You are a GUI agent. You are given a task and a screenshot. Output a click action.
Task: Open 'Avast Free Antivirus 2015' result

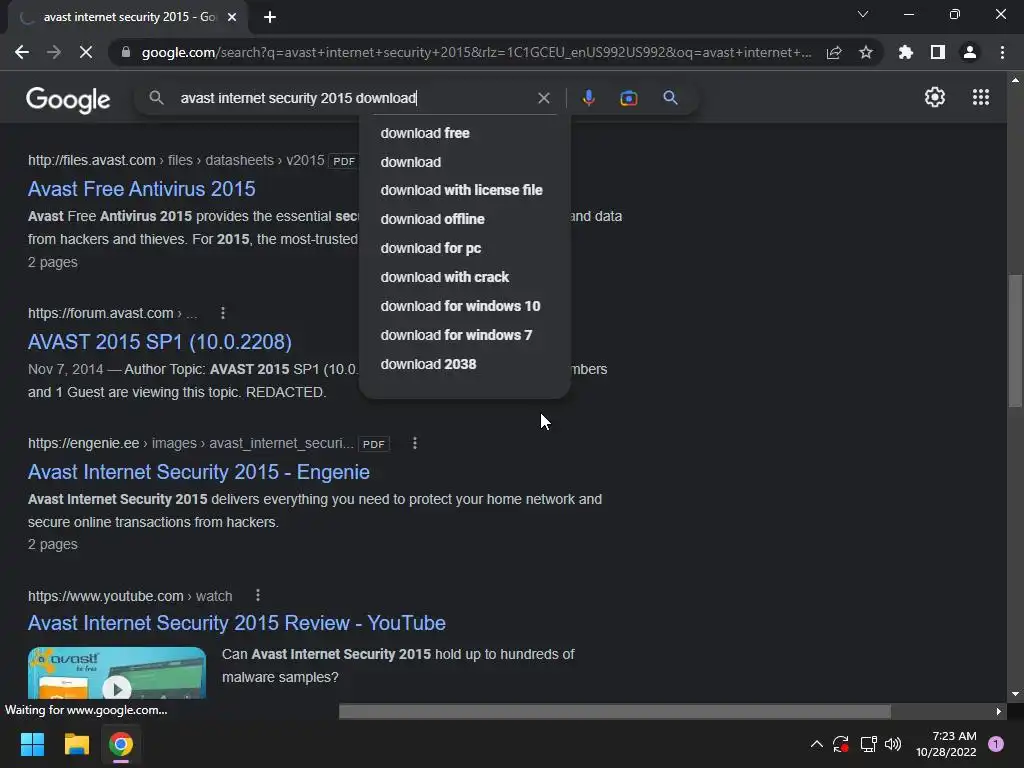142,189
